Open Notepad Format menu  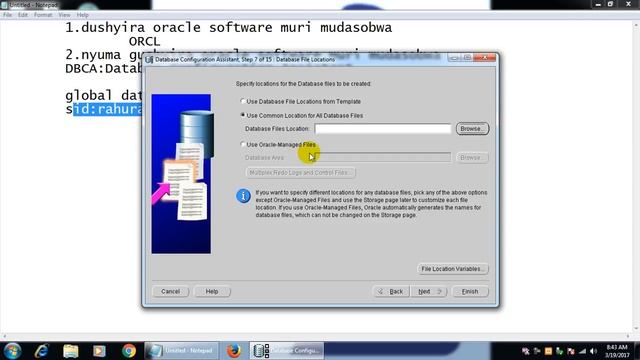(43, 15)
